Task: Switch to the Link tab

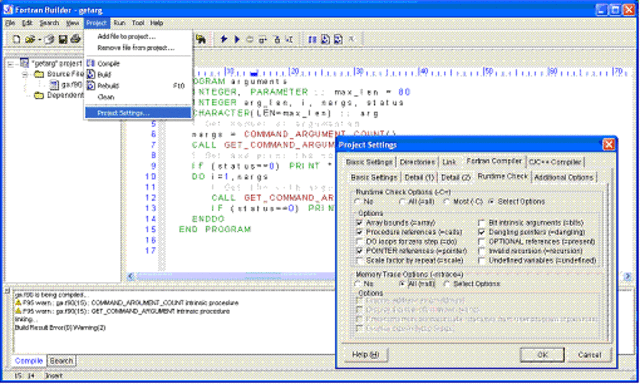Action: tap(449, 162)
